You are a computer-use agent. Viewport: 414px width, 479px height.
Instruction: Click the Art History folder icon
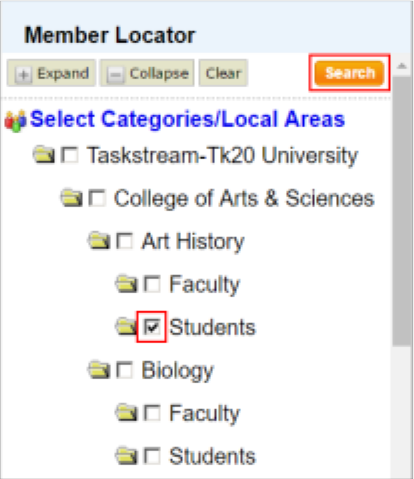point(99,241)
